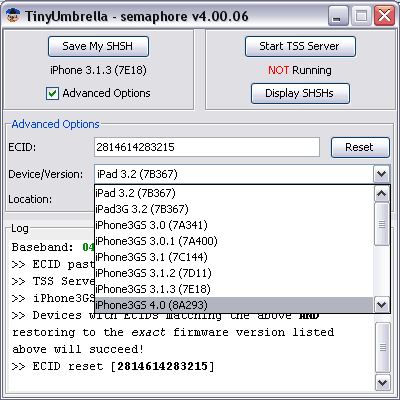Click inside the ECID input field
The height and width of the screenshot is (400, 400).
pos(207,147)
